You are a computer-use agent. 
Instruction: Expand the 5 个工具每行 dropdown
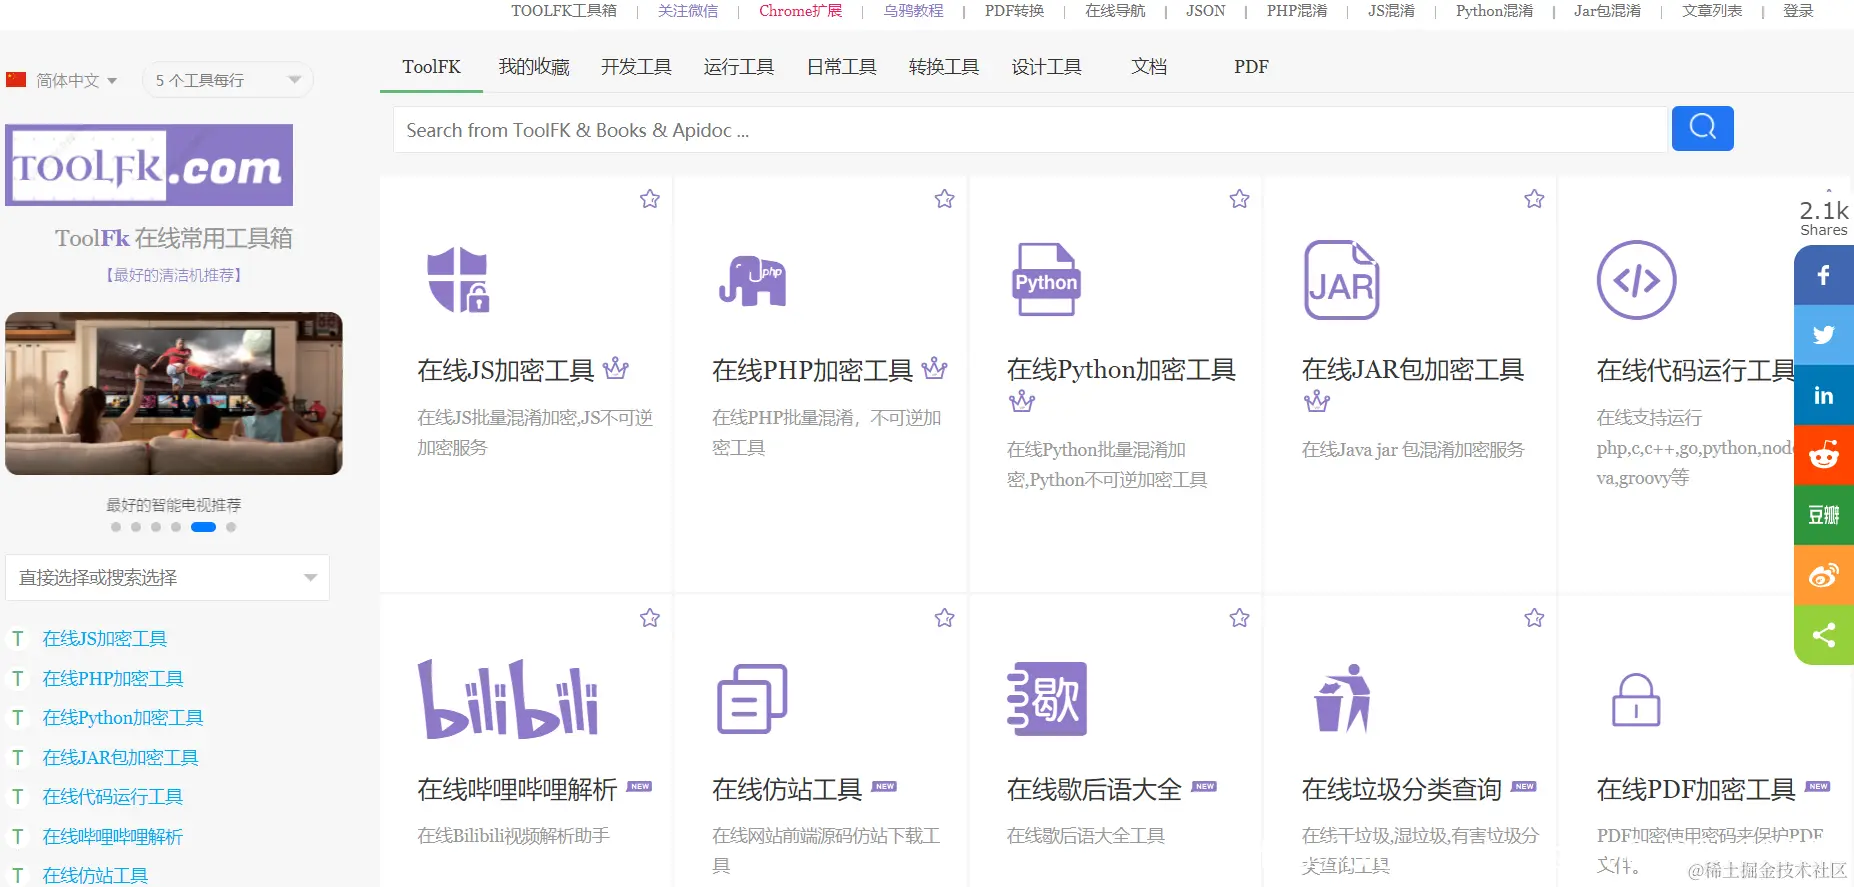228,80
